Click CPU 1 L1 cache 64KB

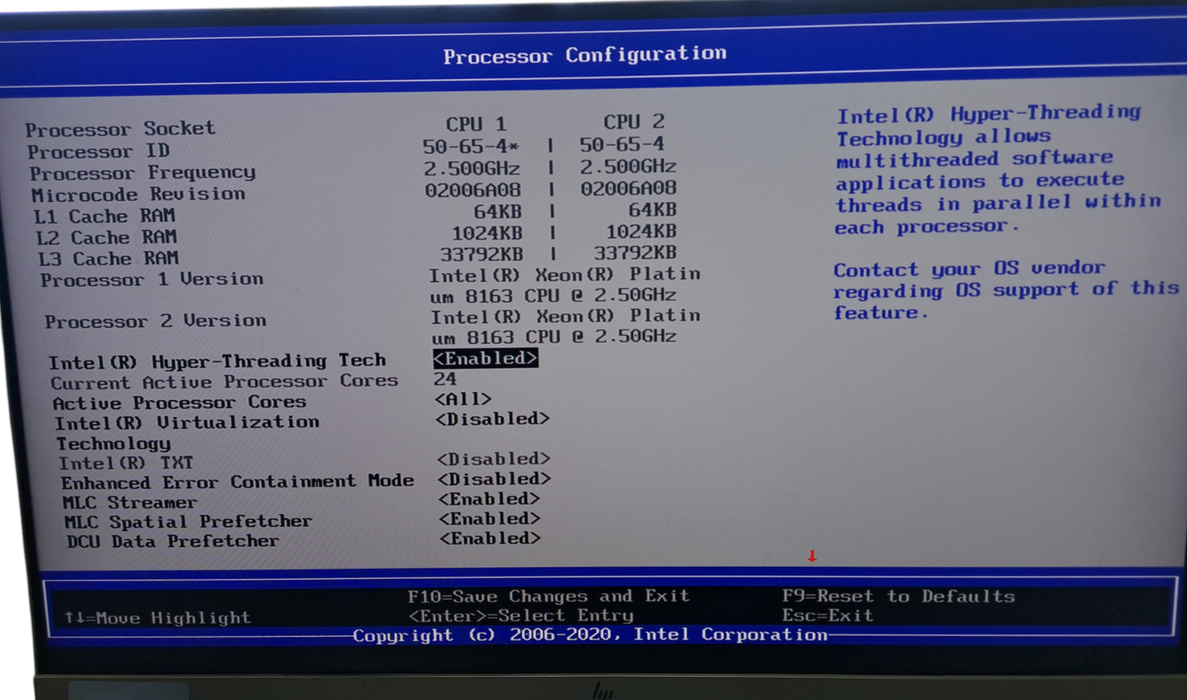pos(497,212)
